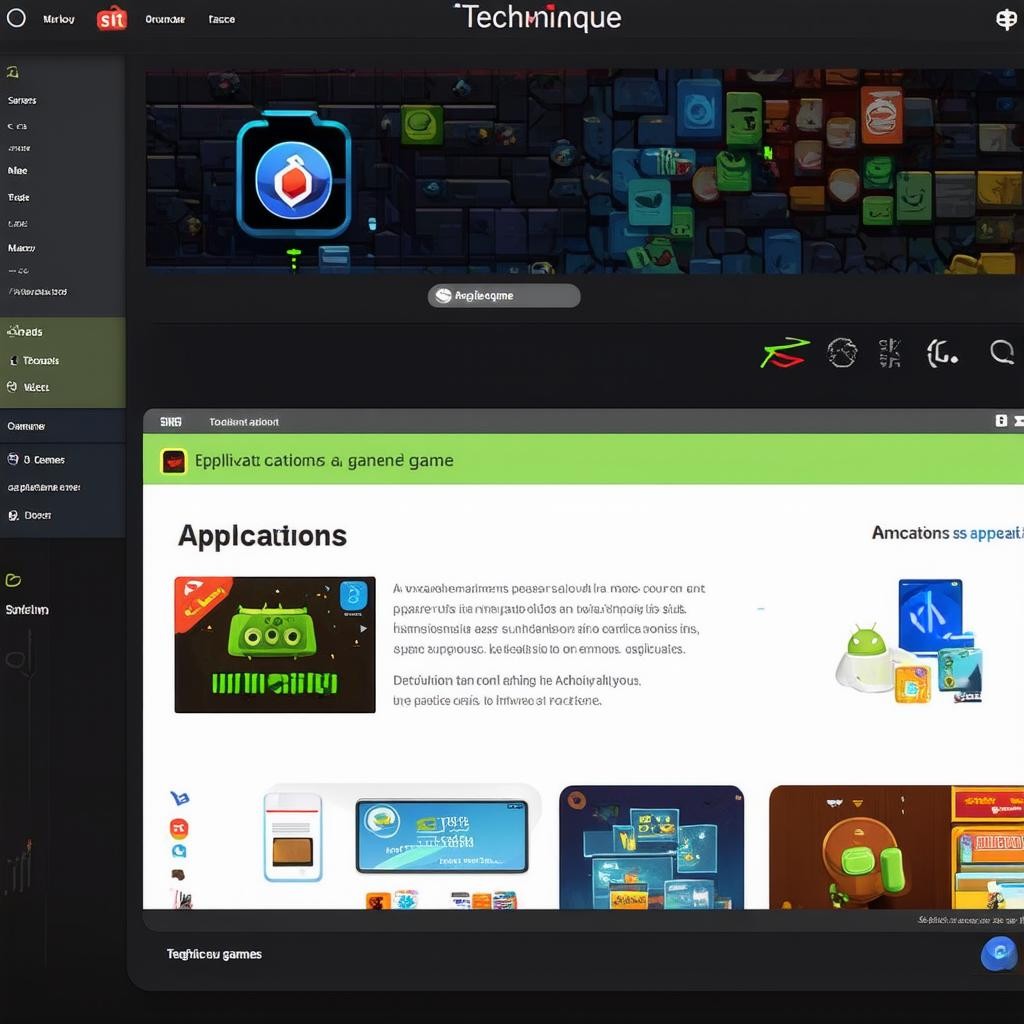Select the Videct item in sidebar
1024x1024 pixels.
pos(36,387)
